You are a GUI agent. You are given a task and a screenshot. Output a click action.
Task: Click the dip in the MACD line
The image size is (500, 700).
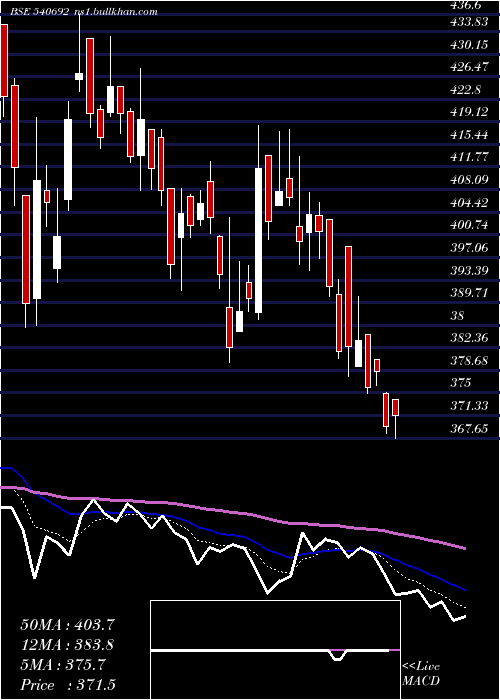pos(339,655)
